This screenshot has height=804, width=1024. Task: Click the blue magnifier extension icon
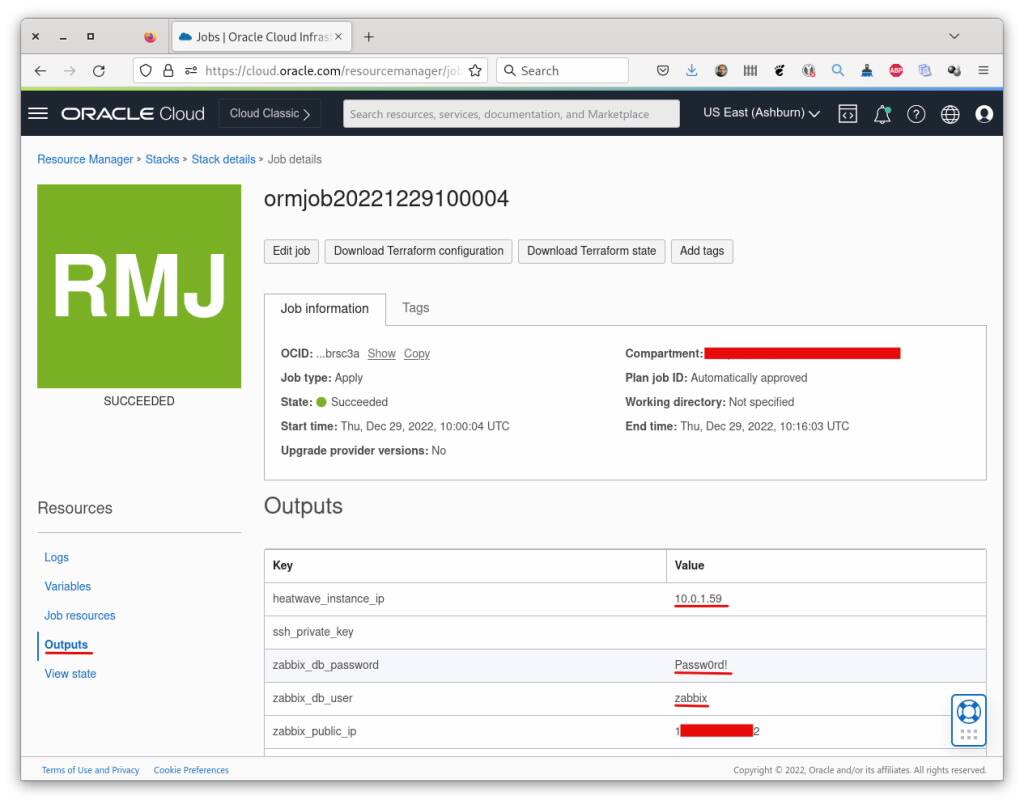coord(837,71)
